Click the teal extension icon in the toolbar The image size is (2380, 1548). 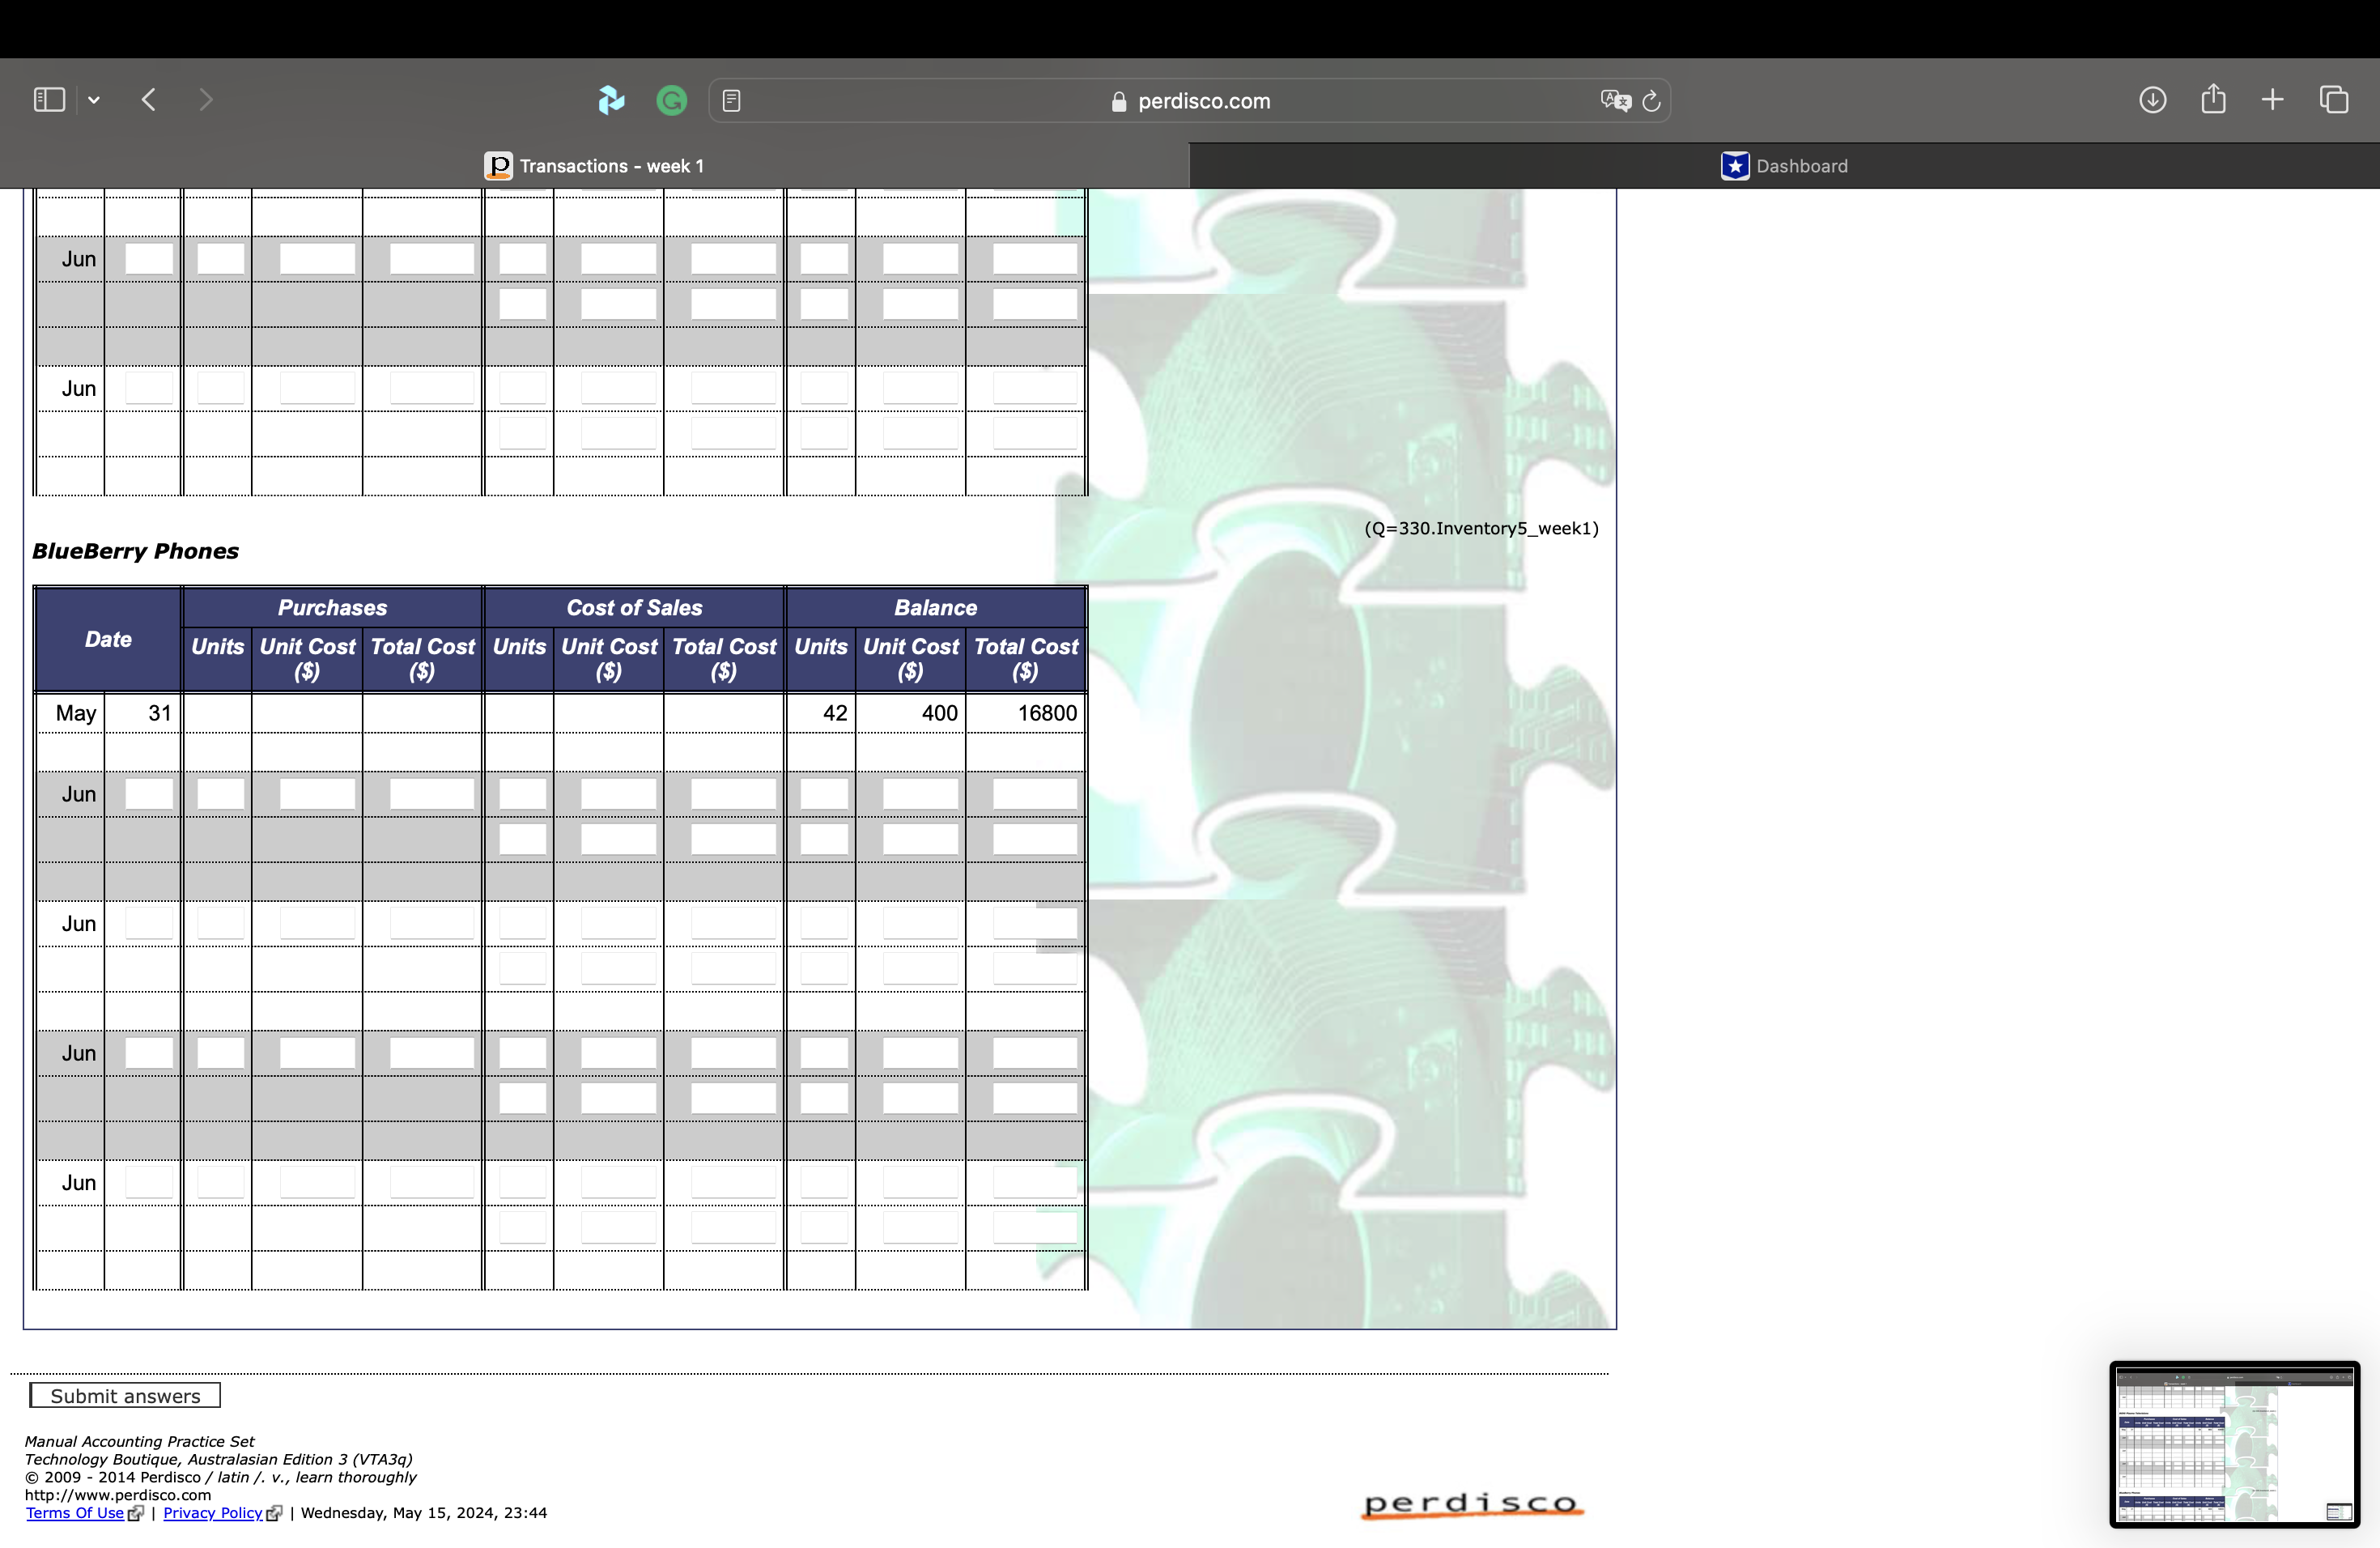click(x=611, y=99)
